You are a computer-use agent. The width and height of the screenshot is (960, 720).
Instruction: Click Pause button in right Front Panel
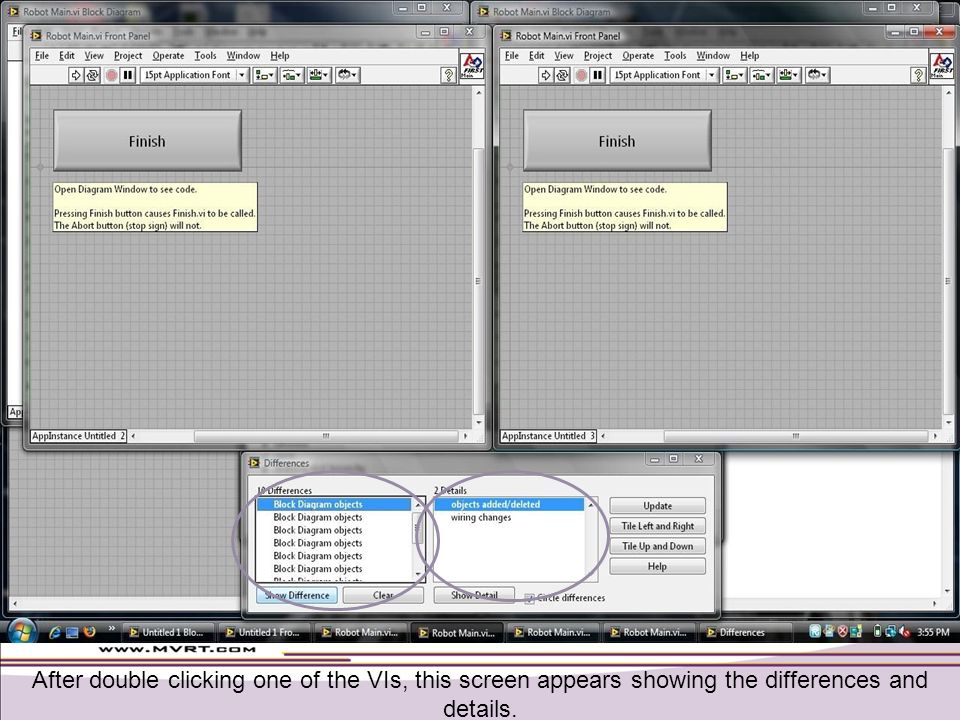[x=598, y=75]
